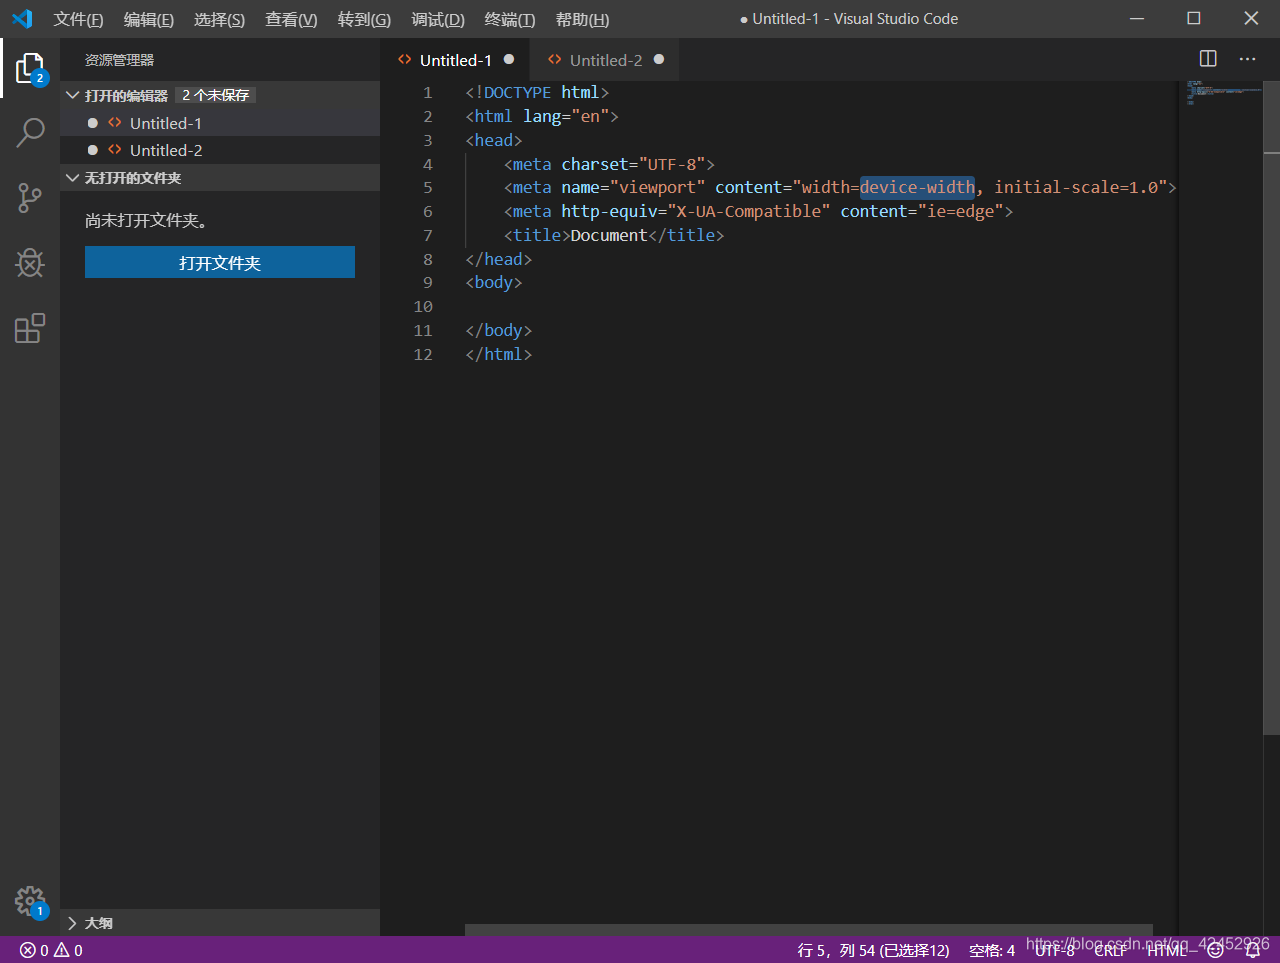Open the Debug view icon
Screen dimensions: 1280x963
tap(30, 263)
